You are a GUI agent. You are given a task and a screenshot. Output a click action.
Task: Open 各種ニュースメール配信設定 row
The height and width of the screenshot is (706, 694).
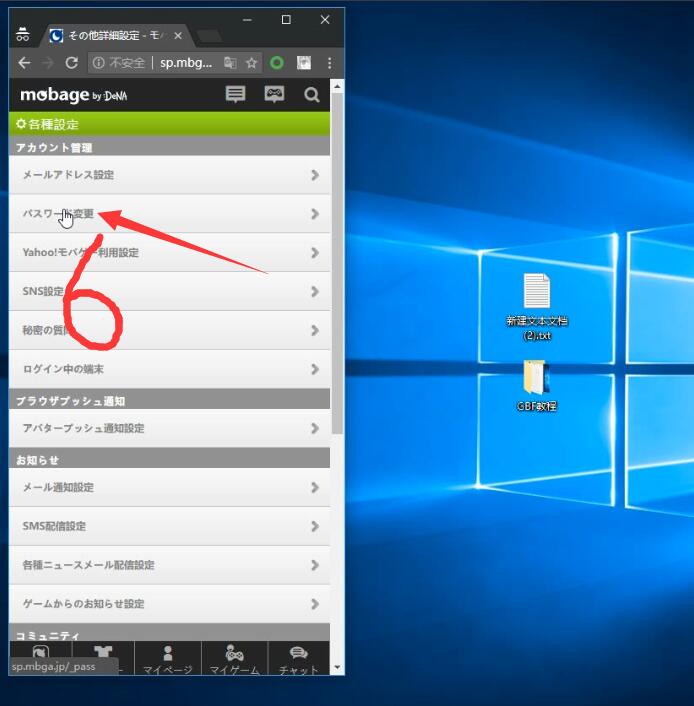coord(169,565)
